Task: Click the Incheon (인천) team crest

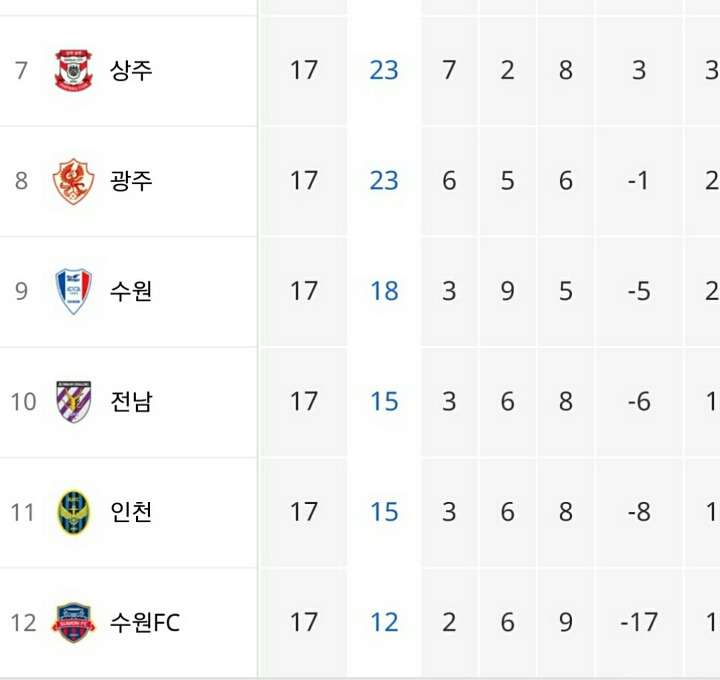Action: (73, 512)
